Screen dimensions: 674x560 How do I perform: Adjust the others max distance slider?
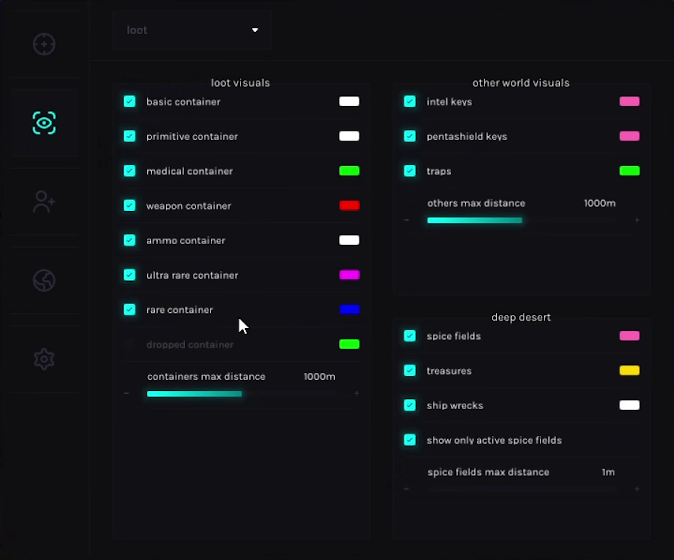click(x=520, y=220)
